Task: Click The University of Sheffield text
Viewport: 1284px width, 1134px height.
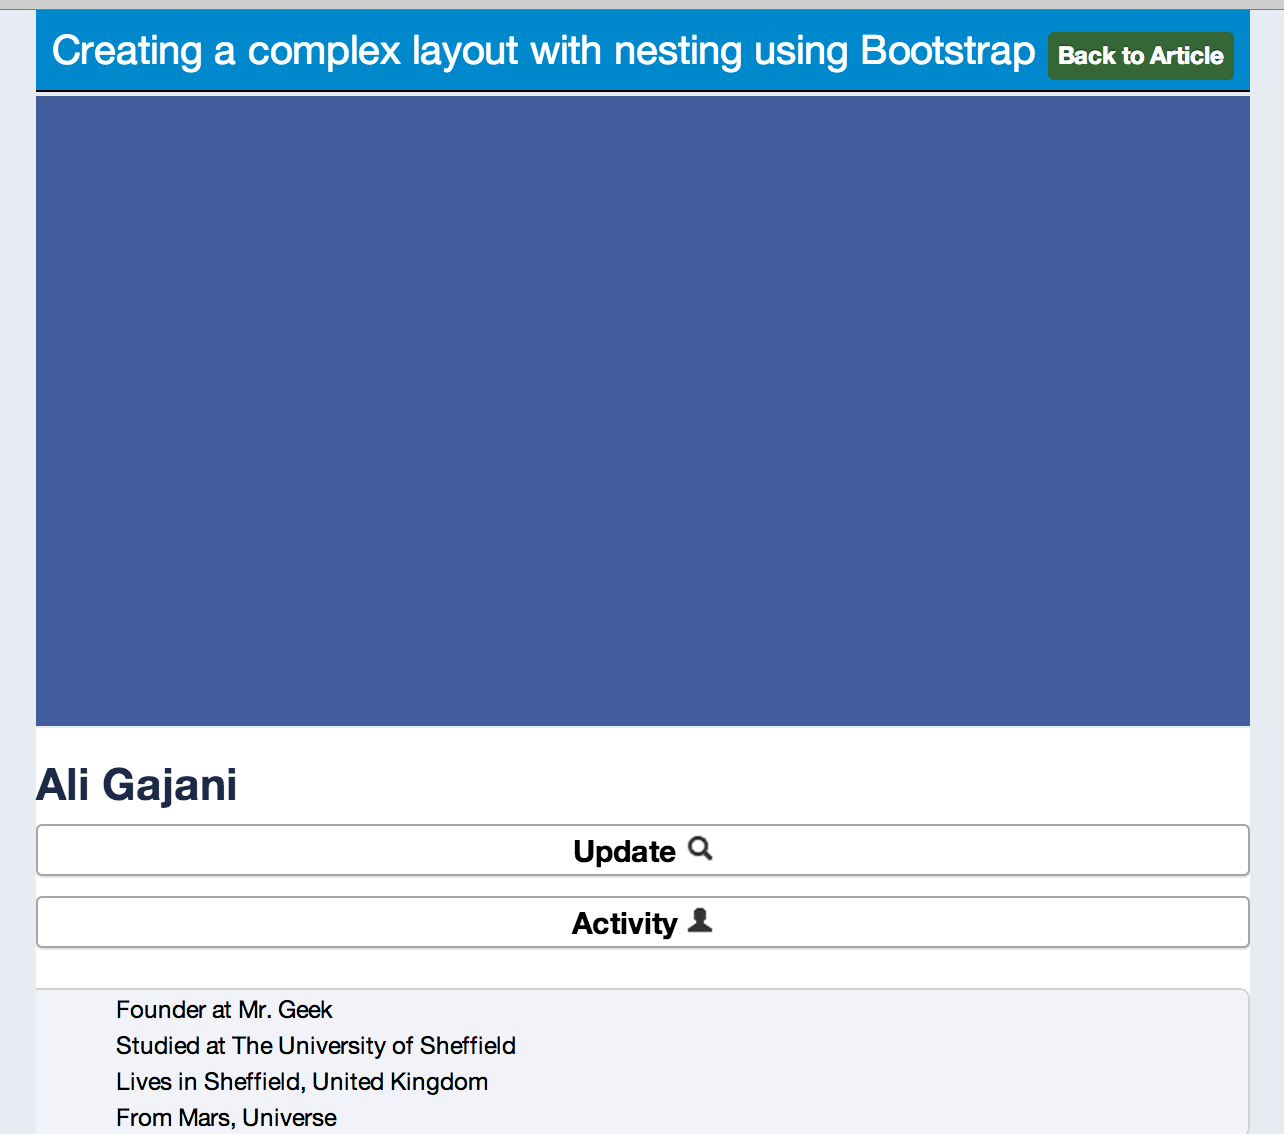Action: [x=374, y=1046]
